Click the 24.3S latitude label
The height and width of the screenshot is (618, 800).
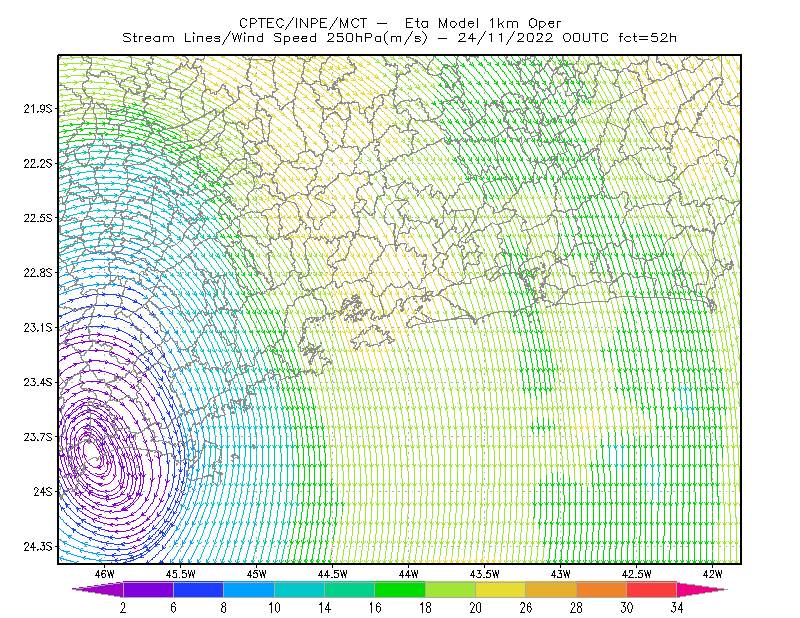[38, 547]
